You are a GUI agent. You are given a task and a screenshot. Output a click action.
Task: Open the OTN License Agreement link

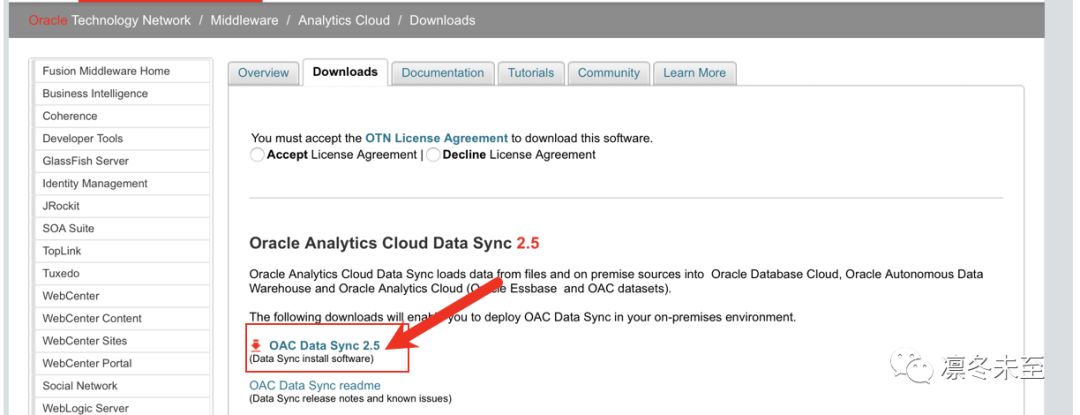coord(436,138)
